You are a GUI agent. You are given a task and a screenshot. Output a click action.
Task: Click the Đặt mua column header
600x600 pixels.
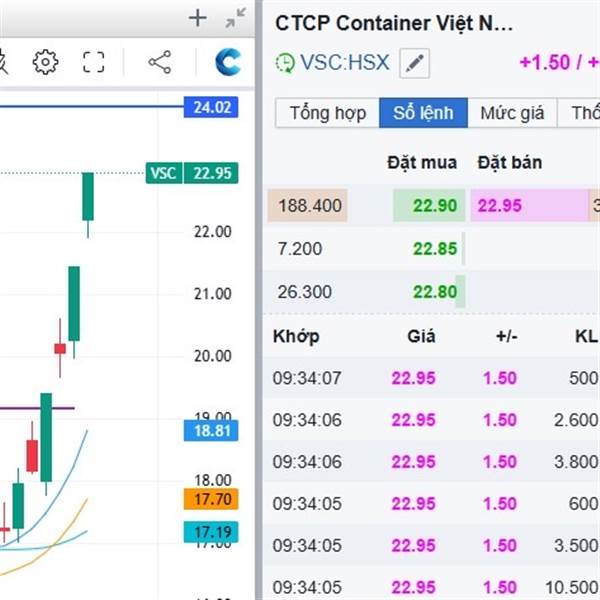(x=422, y=163)
